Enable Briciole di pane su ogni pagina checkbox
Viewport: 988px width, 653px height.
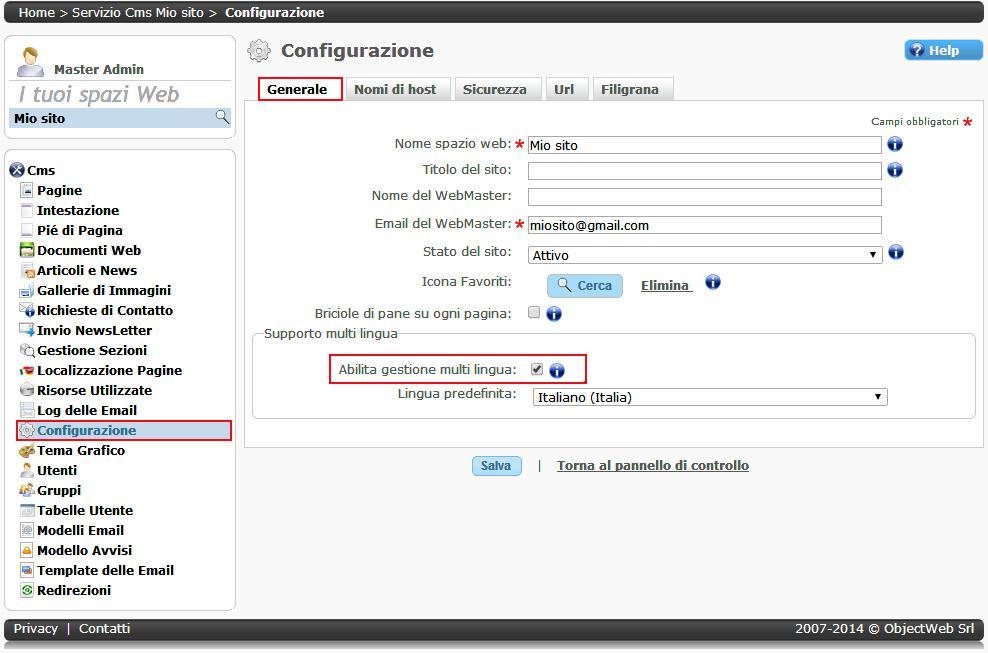(534, 312)
